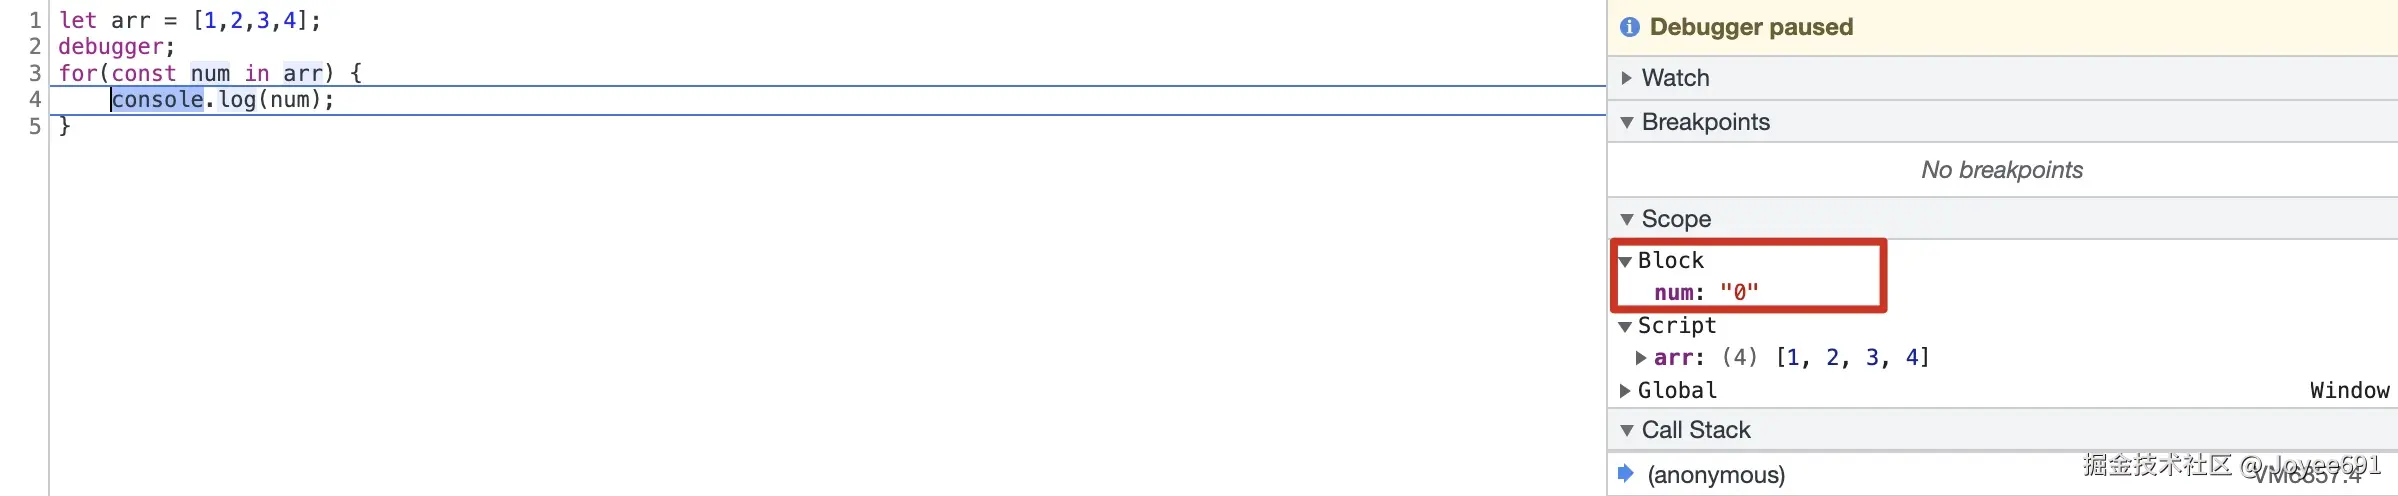The height and width of the screenshot is (496, 2398).
Task: Click line number 5 in gutter
Action: pyautogui.click(x=35, y=126)
